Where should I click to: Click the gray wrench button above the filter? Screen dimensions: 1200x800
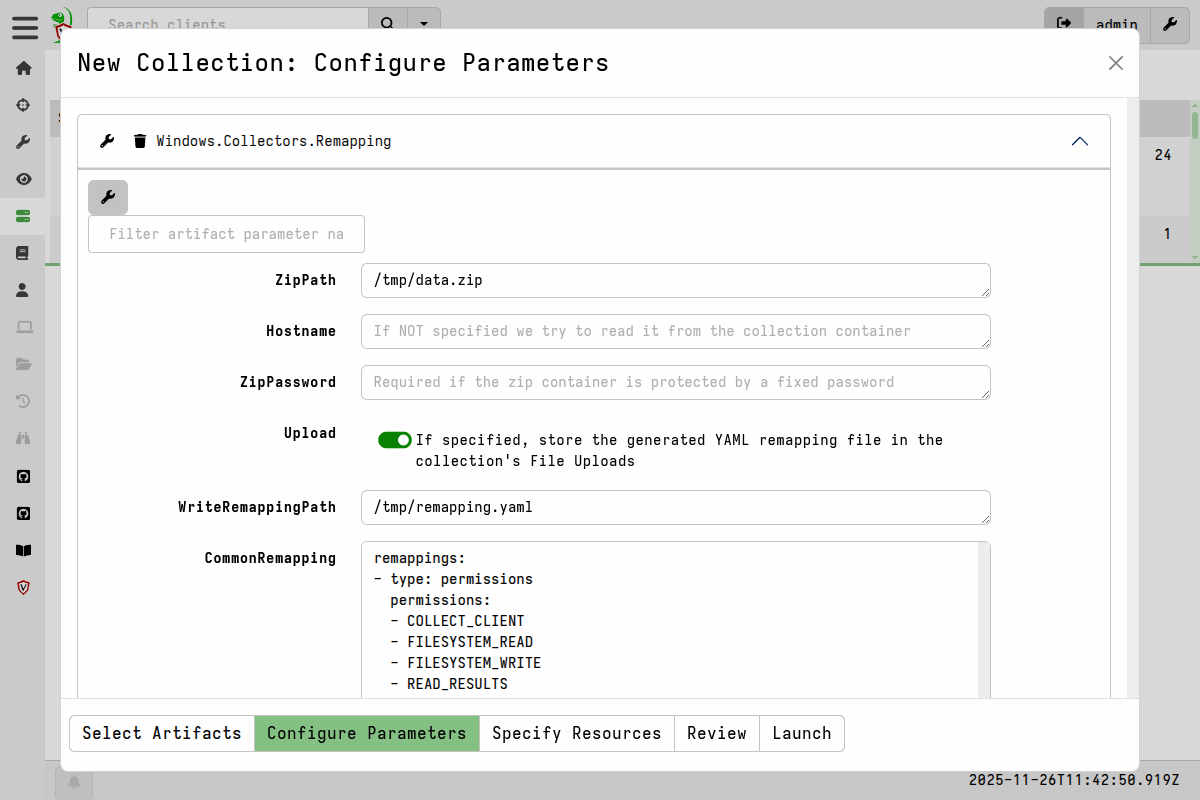[x=108, y=197]
